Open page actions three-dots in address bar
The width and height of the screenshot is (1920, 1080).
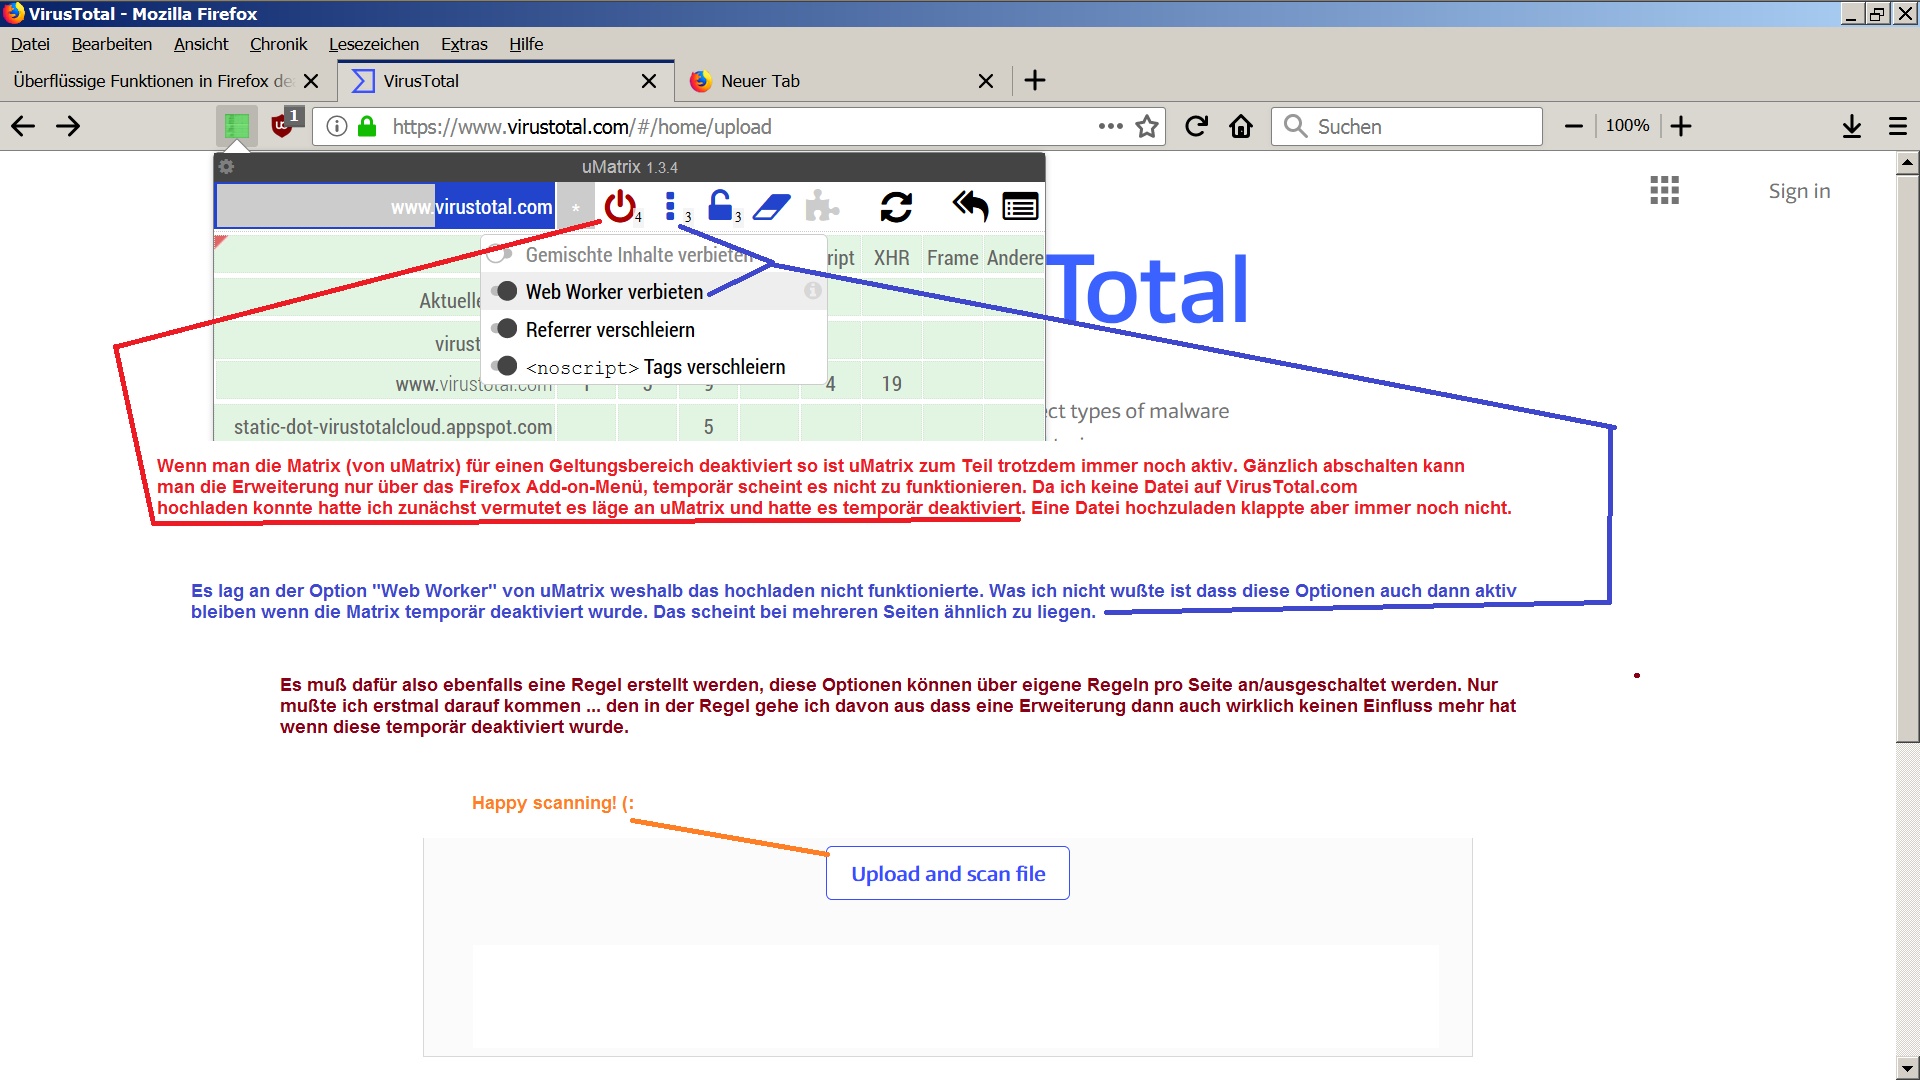1110,126
